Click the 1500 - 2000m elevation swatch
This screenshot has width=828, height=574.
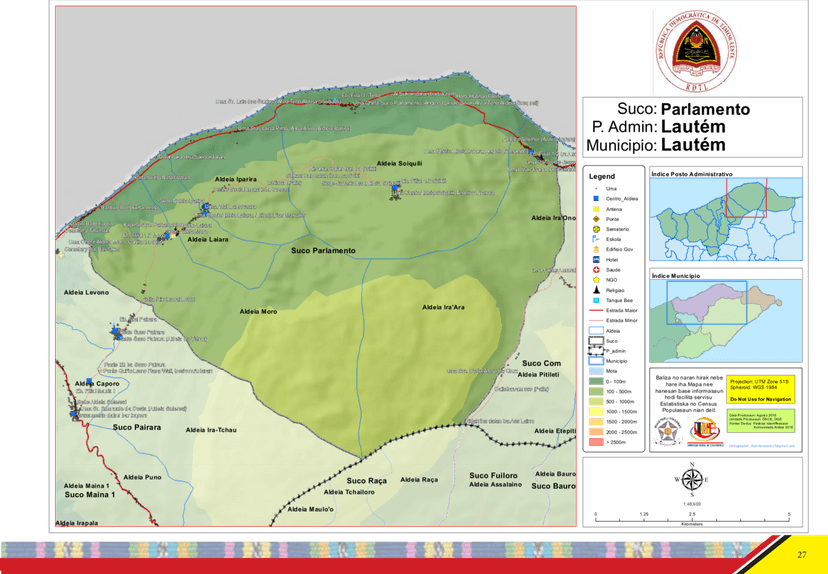(596, 422)
